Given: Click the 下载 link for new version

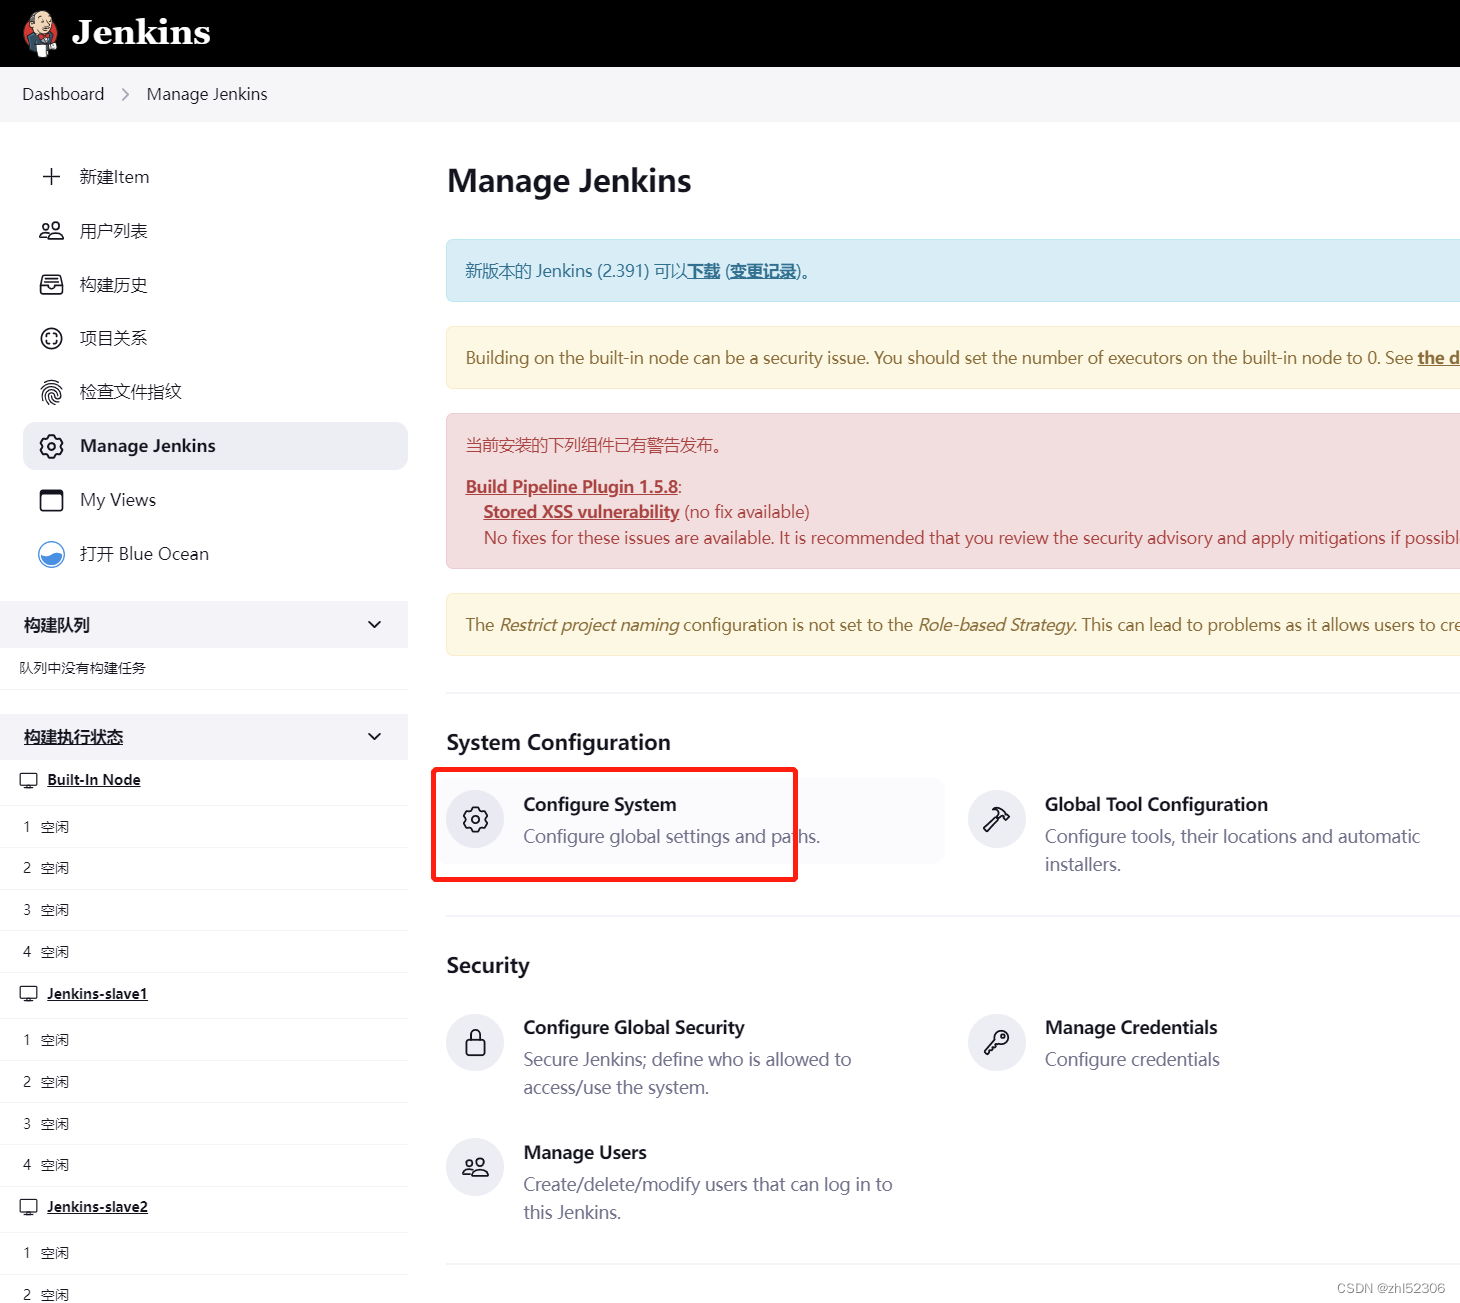Looking at the screenshot, I should click(704, 271).
